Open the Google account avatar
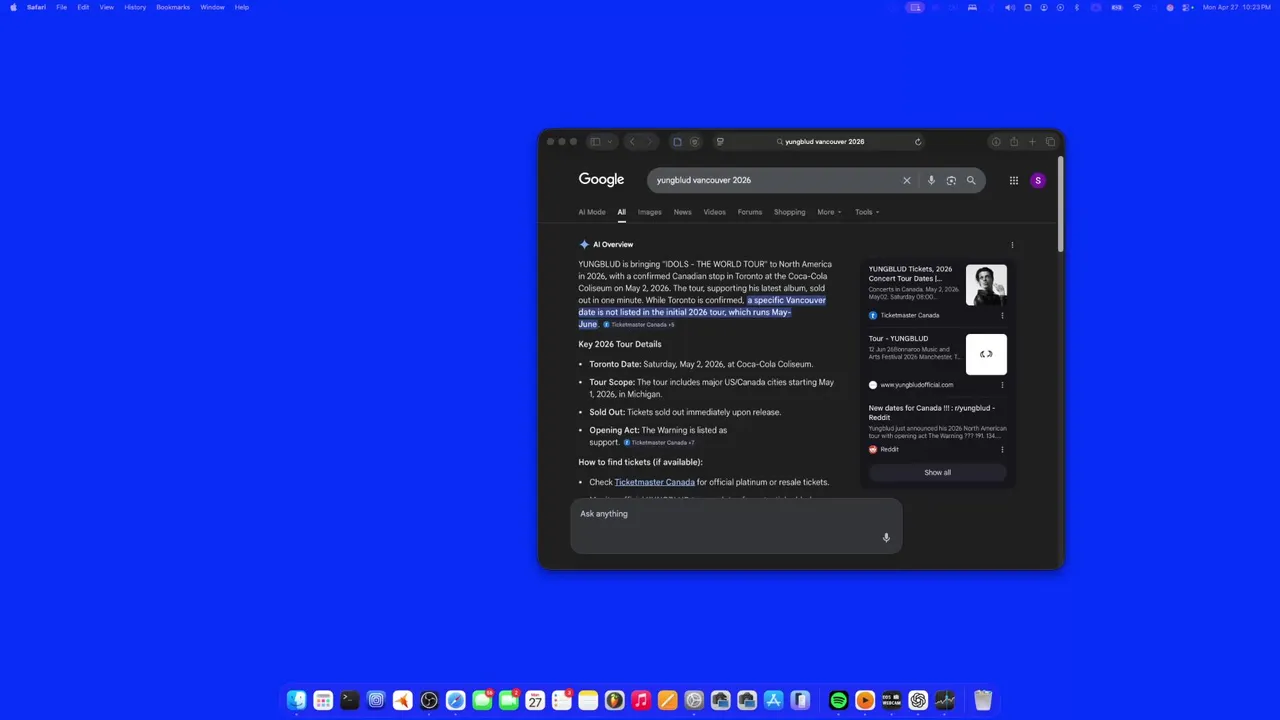 tap(1038, 181)
